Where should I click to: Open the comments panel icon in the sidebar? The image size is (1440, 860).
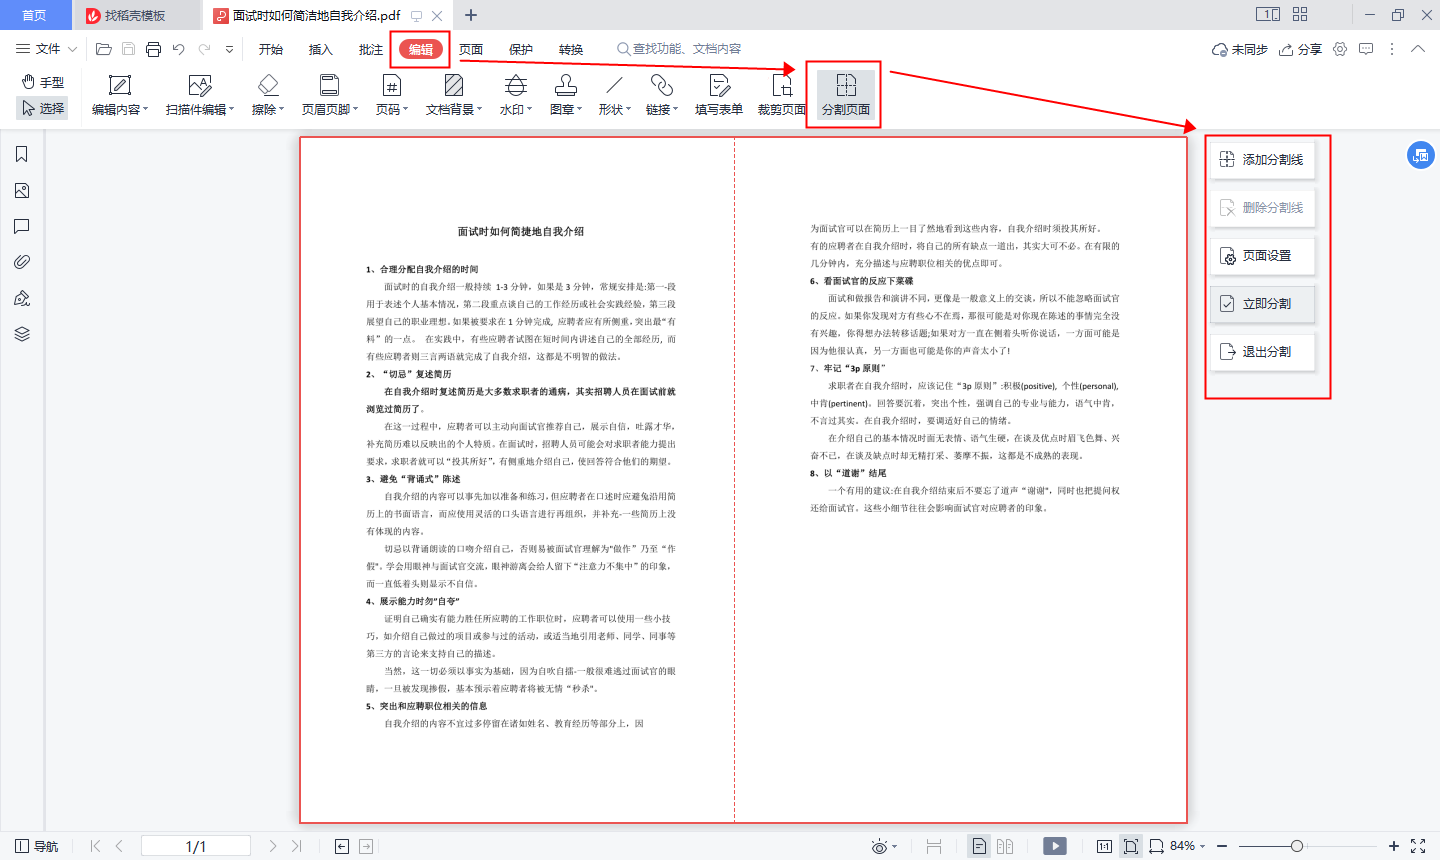click(22, 226)
